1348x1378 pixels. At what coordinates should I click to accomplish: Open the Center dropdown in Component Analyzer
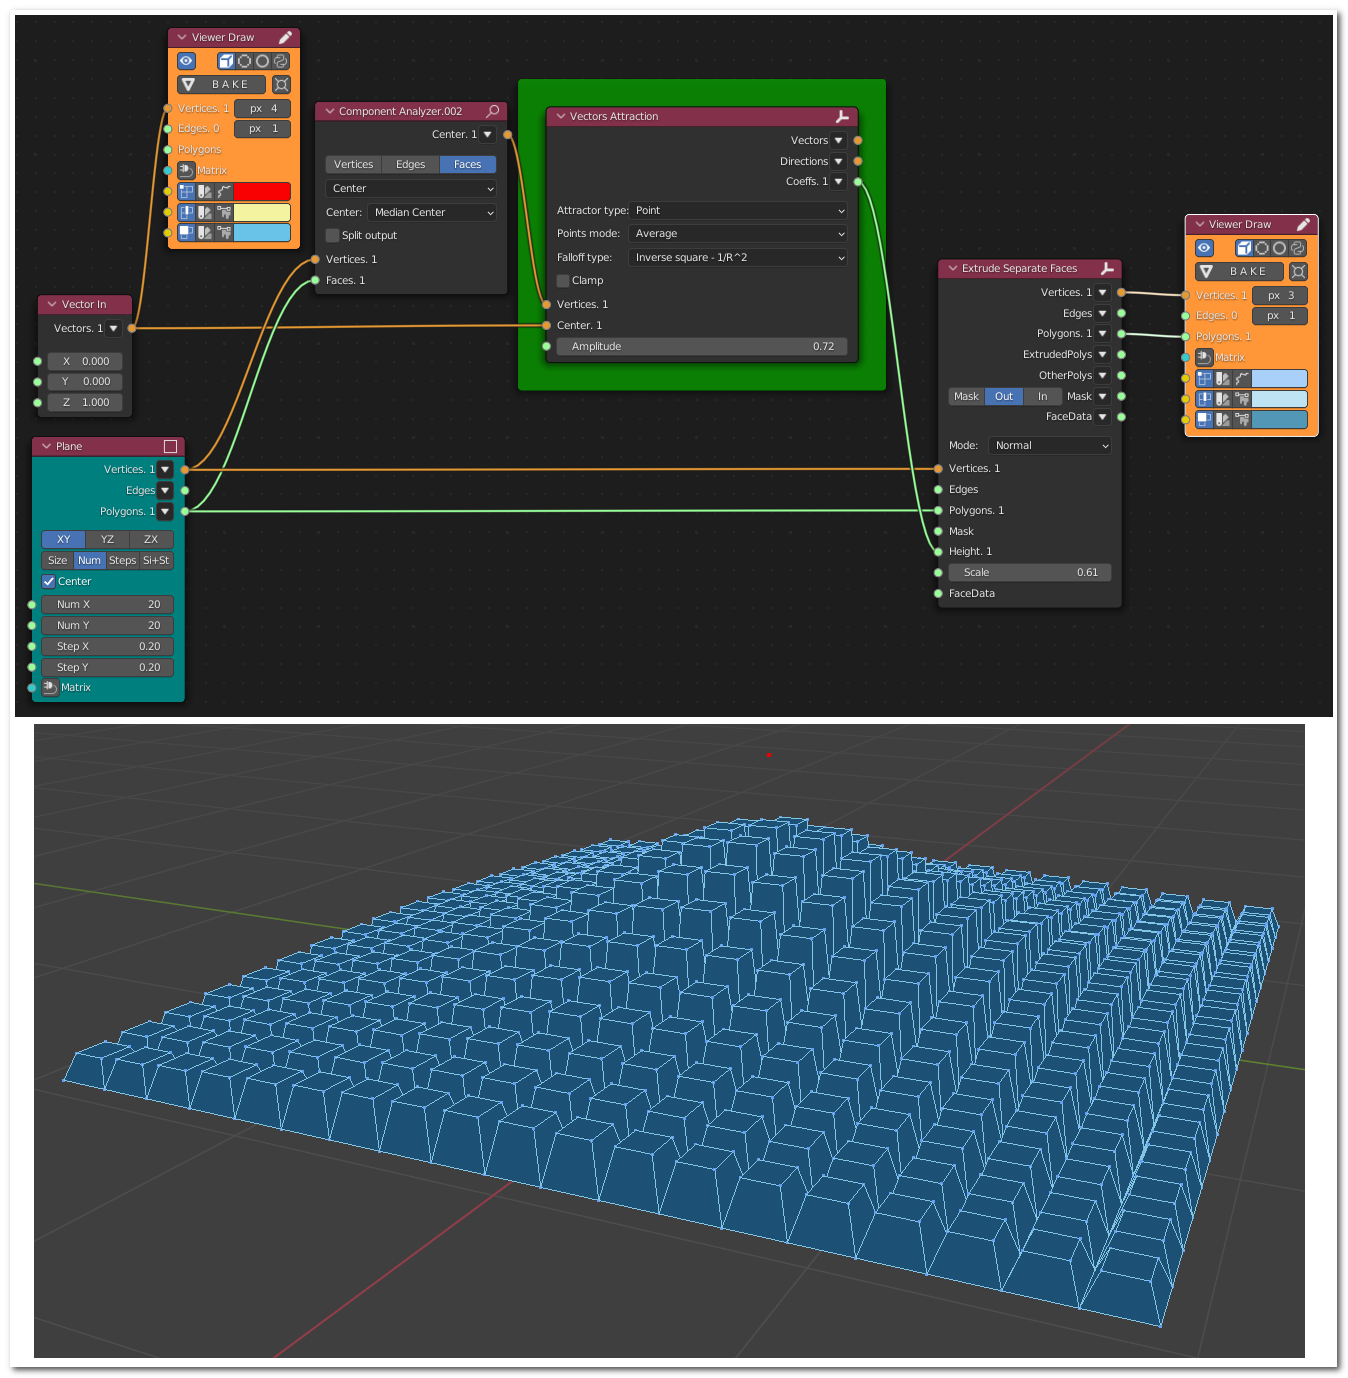pos(411,188)
